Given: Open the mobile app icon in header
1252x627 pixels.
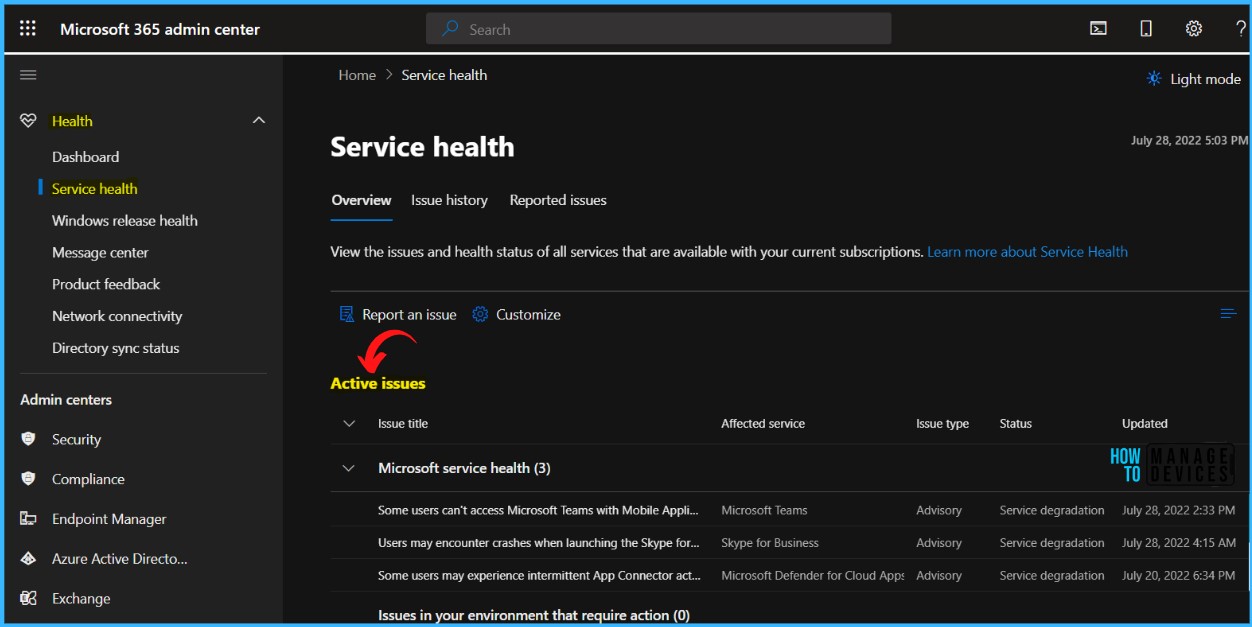Looking at the screenshot, I should coord(1146,29).
